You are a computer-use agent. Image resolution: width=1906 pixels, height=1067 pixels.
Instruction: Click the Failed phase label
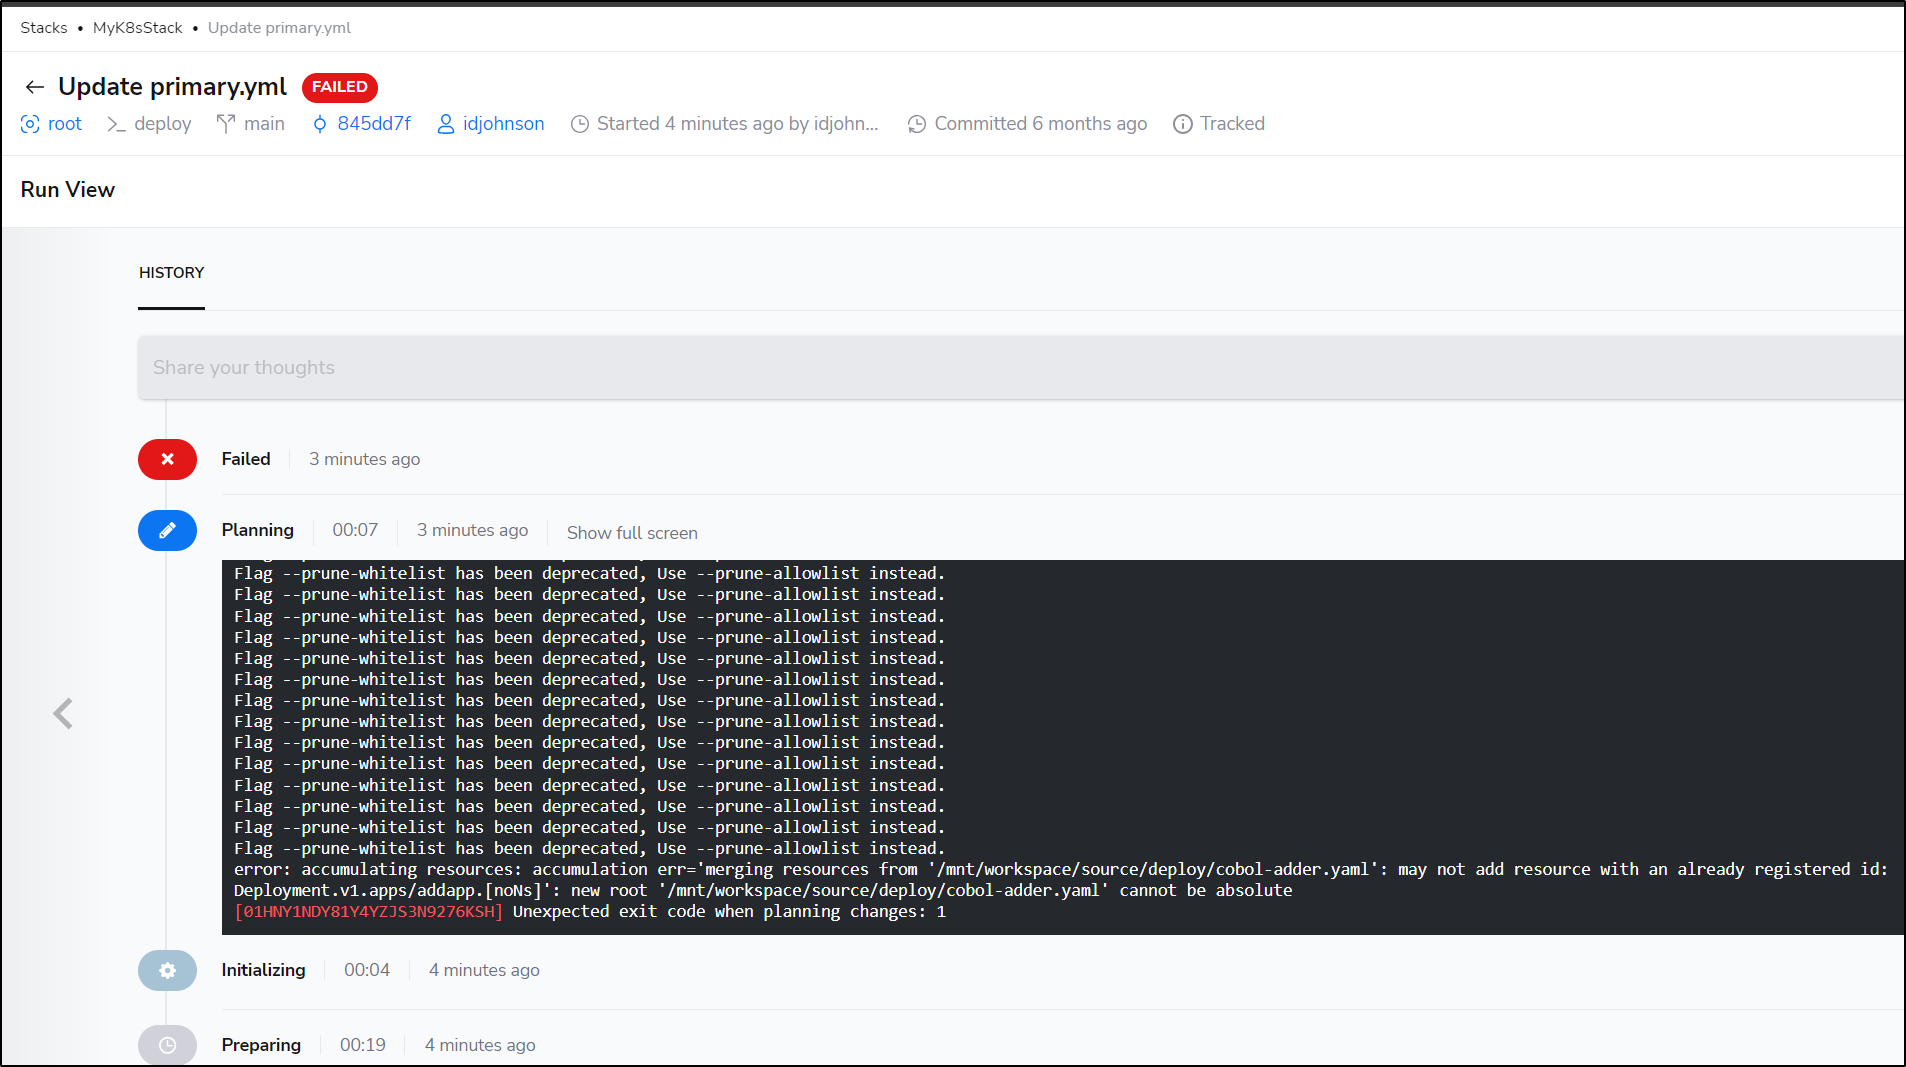246,459
